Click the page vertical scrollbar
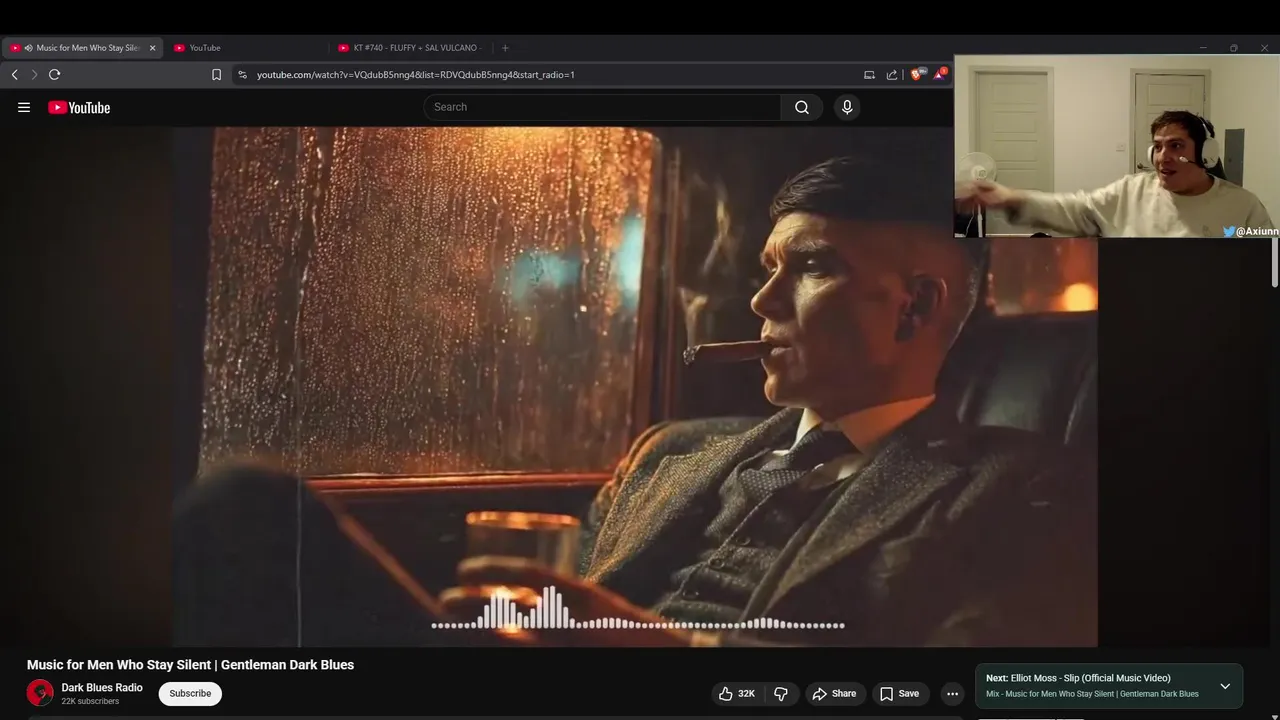This screenshot has height=720, width=1280. (x=1275, y=262)
